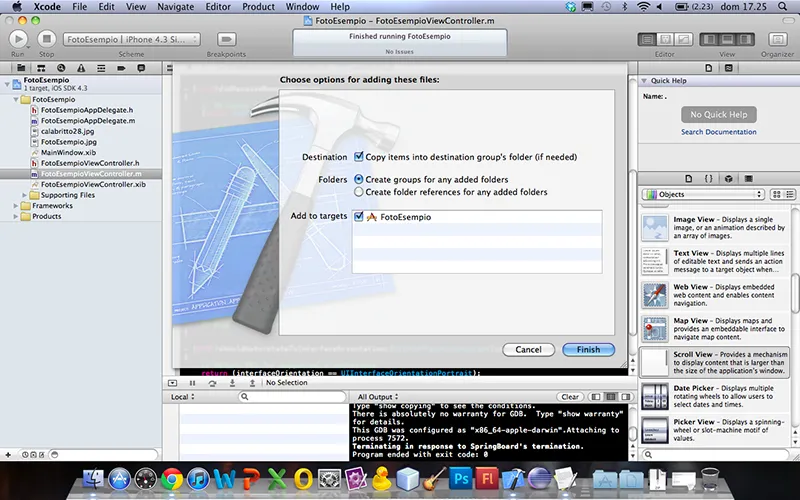800x500 pixels.
Task: Show the object library cube icon
Action: (x=728, y=178)
